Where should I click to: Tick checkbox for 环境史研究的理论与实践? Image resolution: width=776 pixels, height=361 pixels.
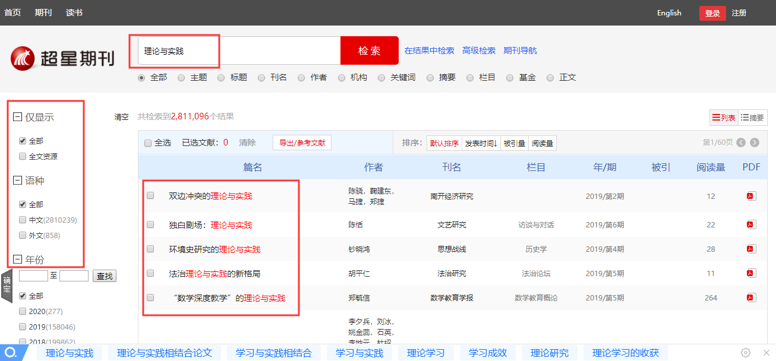pos(150,249)
